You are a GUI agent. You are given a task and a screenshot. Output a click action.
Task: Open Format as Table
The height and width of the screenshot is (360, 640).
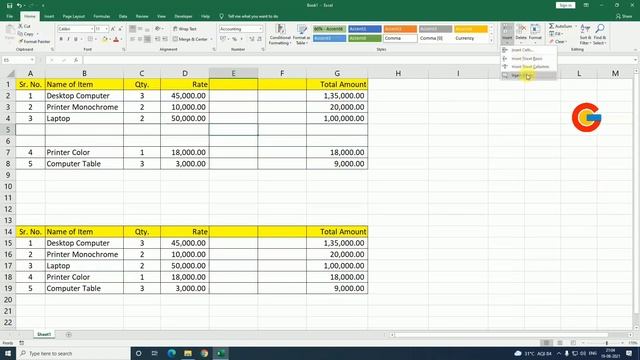[x=302, y=35]
